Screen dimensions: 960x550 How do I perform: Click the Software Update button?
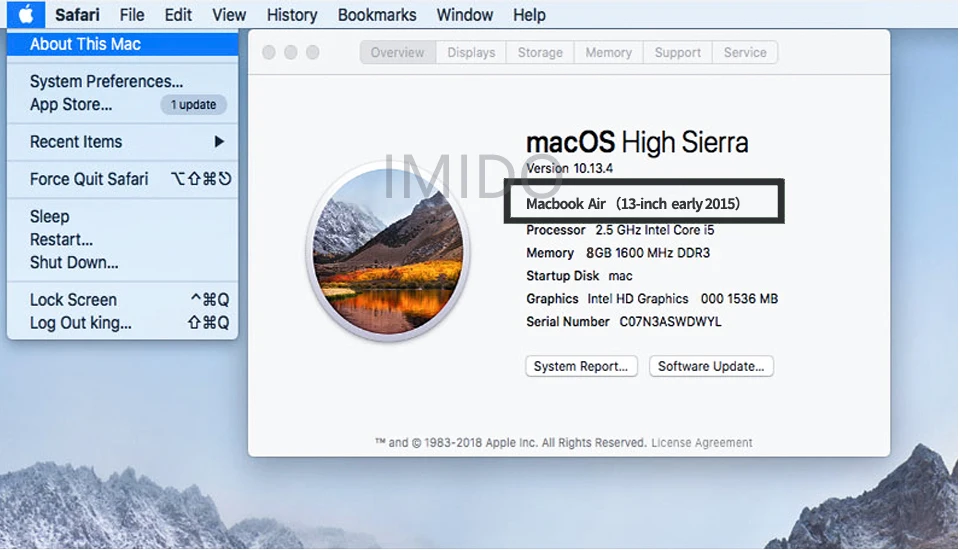[711, 366]
